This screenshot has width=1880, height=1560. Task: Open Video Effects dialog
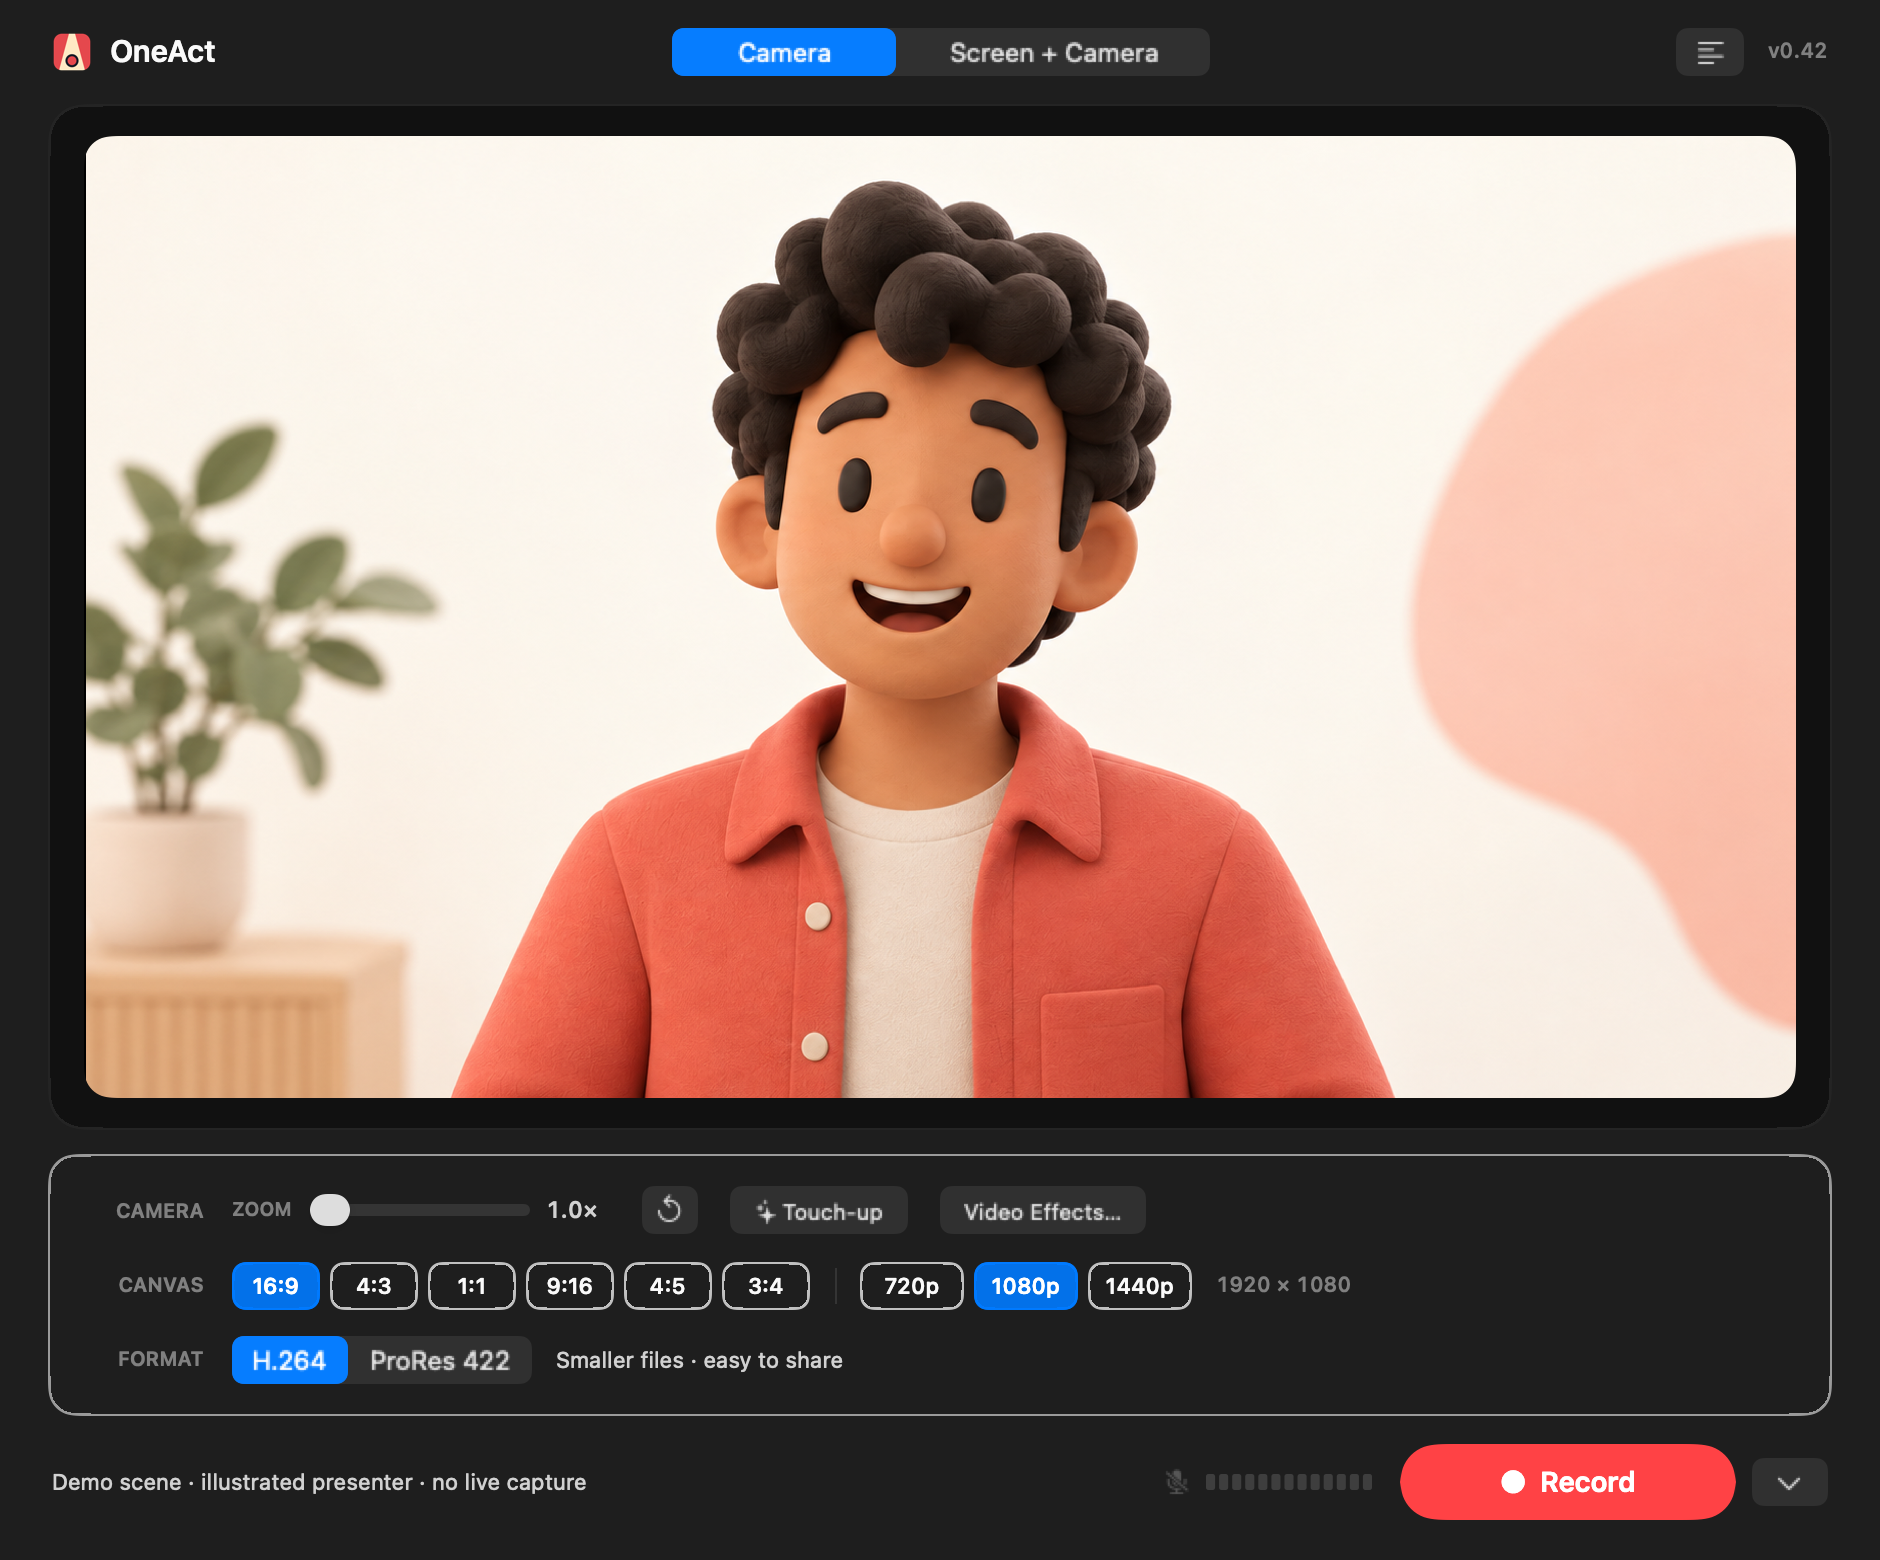click(1042, 1211)
